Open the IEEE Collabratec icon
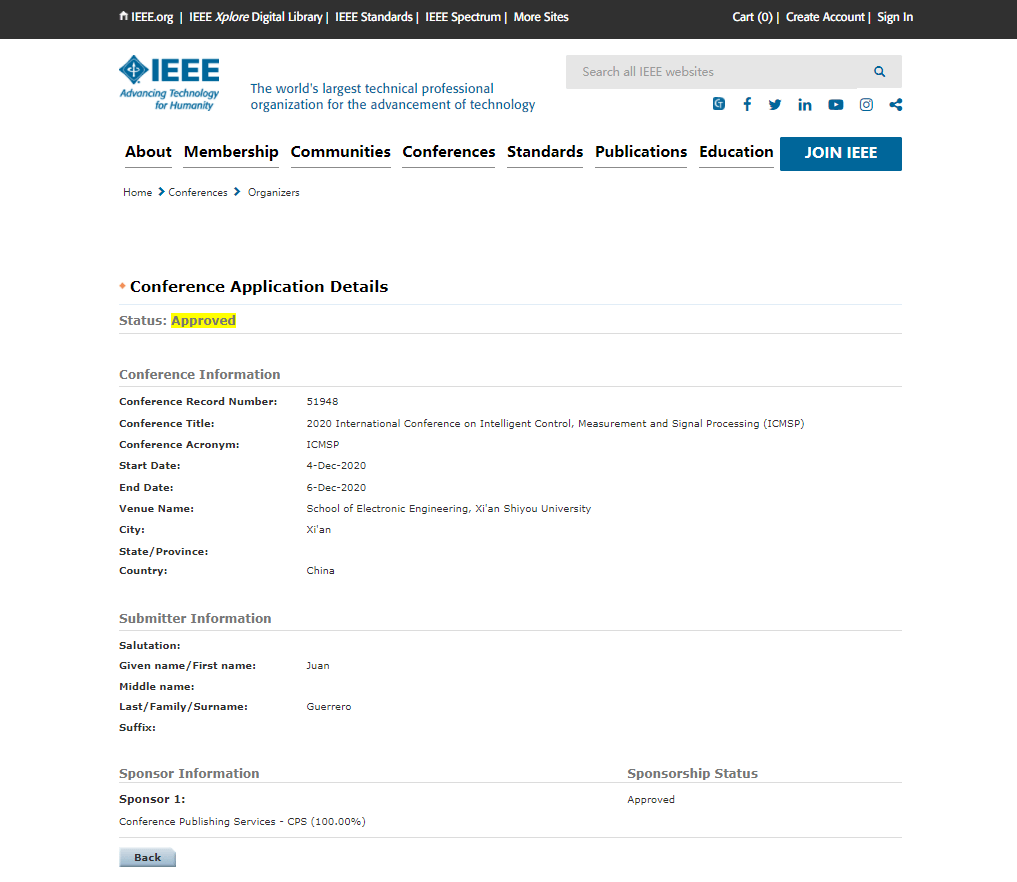This screenshot has width=1017, height=882. 719,104
